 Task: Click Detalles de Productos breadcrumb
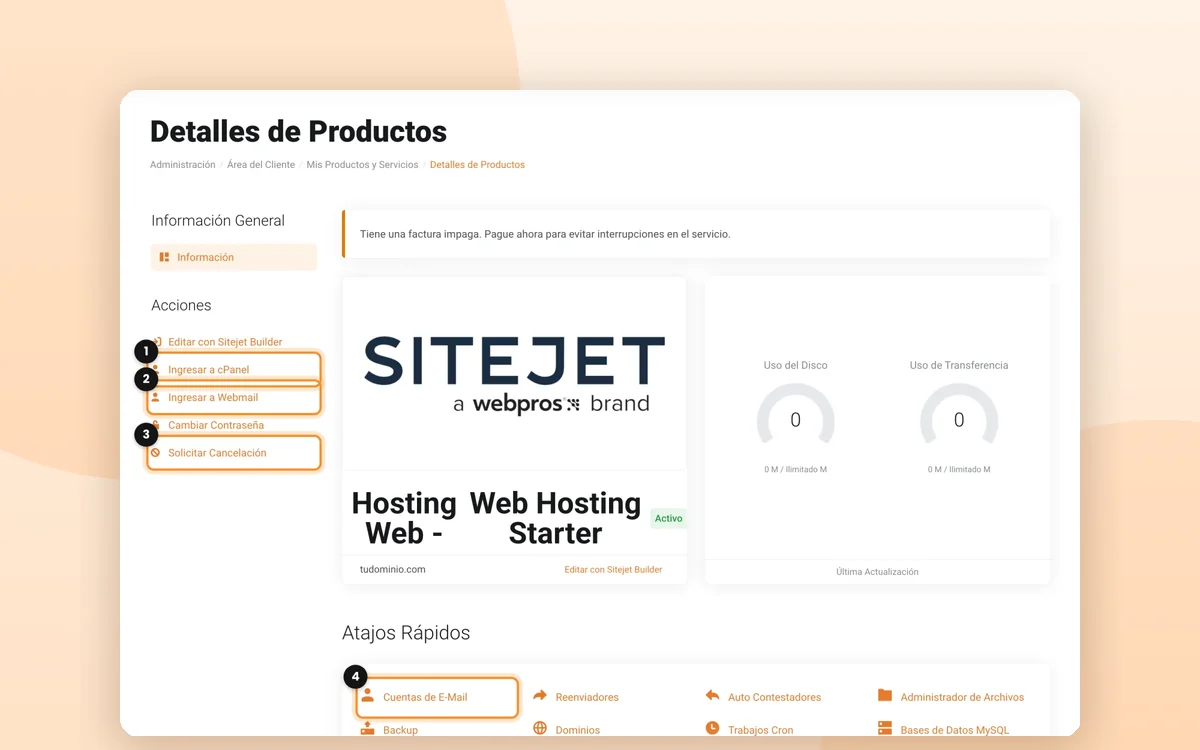pos(477,165)
